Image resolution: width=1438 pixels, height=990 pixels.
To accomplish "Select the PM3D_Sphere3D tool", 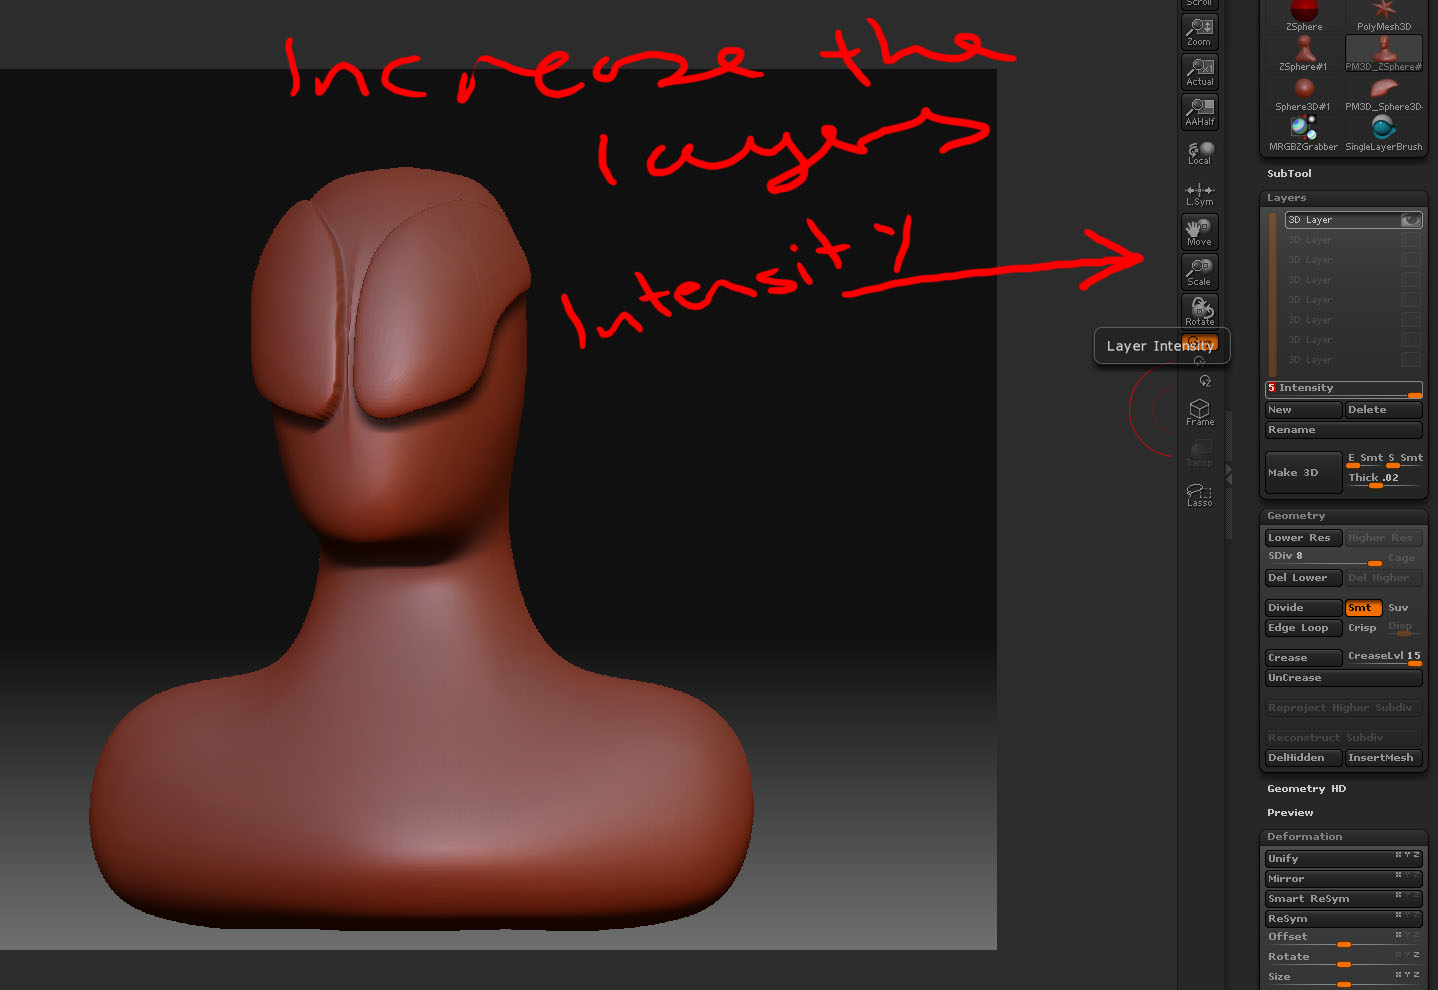I will (x=1384, y=94).
